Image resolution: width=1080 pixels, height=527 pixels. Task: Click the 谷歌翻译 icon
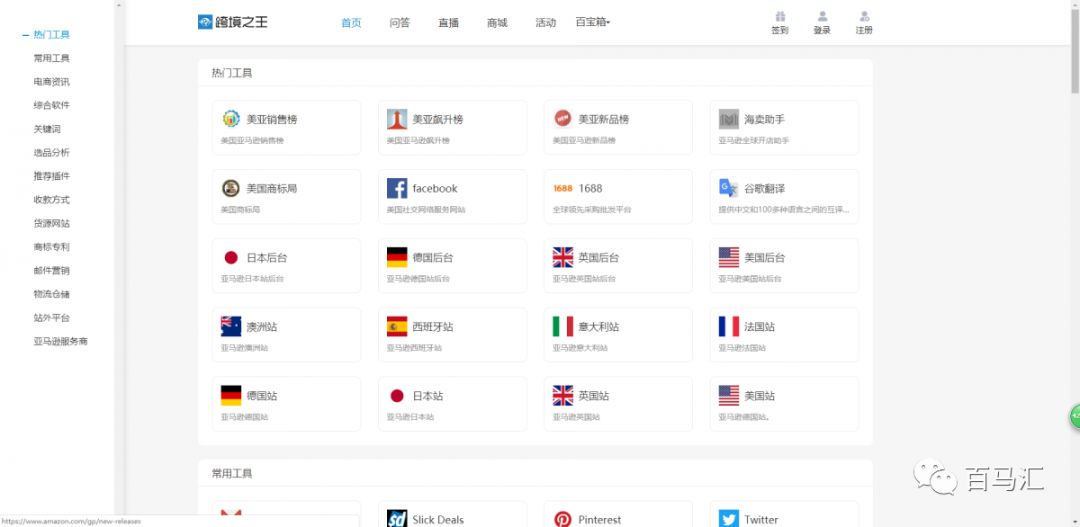click(728, 188)
